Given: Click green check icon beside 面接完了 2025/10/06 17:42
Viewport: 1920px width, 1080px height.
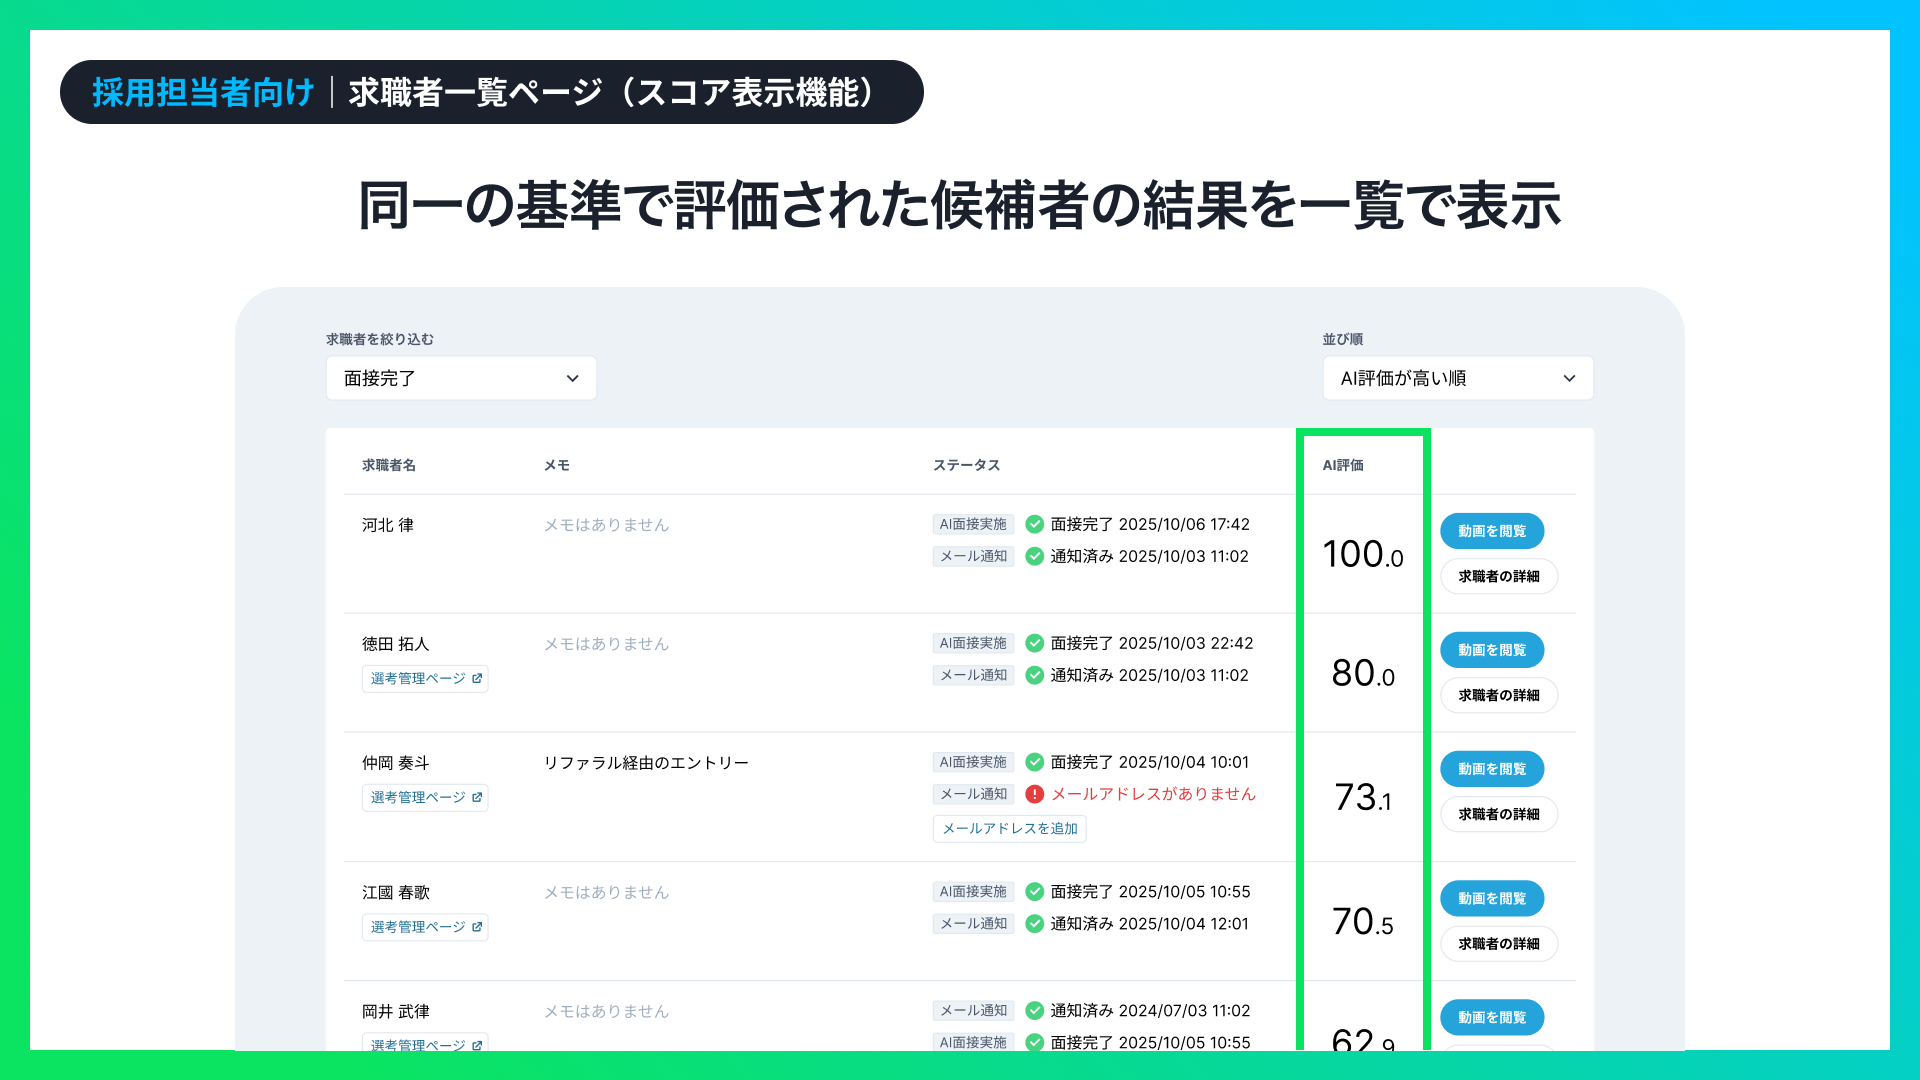Looking at the screenshot, I should [x=1035, y=524].
